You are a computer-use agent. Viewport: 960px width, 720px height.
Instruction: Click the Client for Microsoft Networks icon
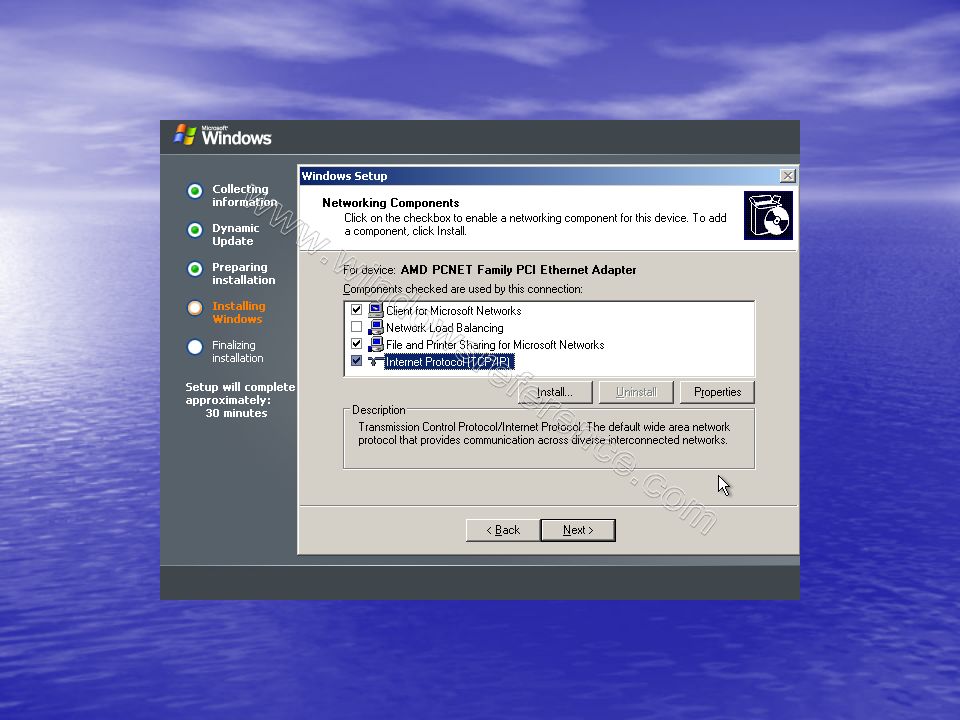pyautogui.click(x=376, y=310)
